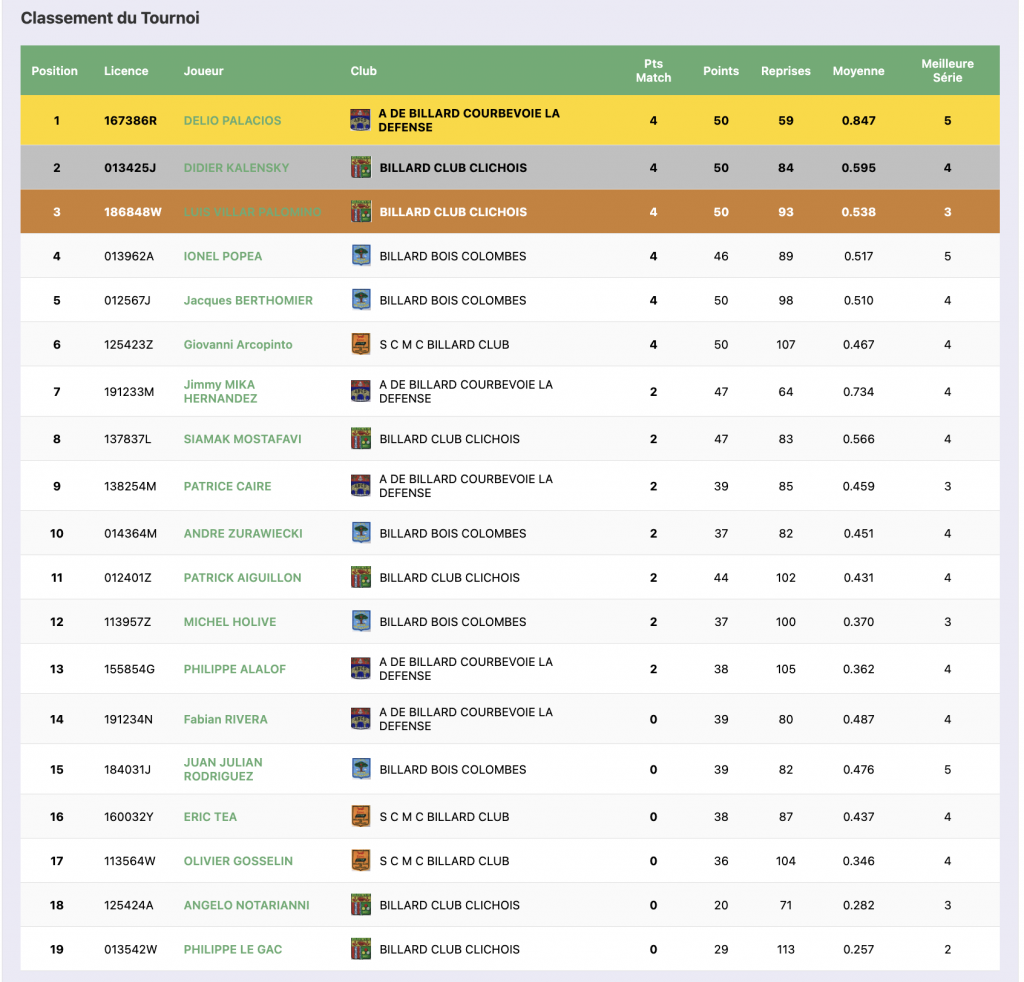Screen dimensions: 1024x982
Task: Click Billard Club Clichois logo in Didier Kalensky row
Action: pos(361,167)
